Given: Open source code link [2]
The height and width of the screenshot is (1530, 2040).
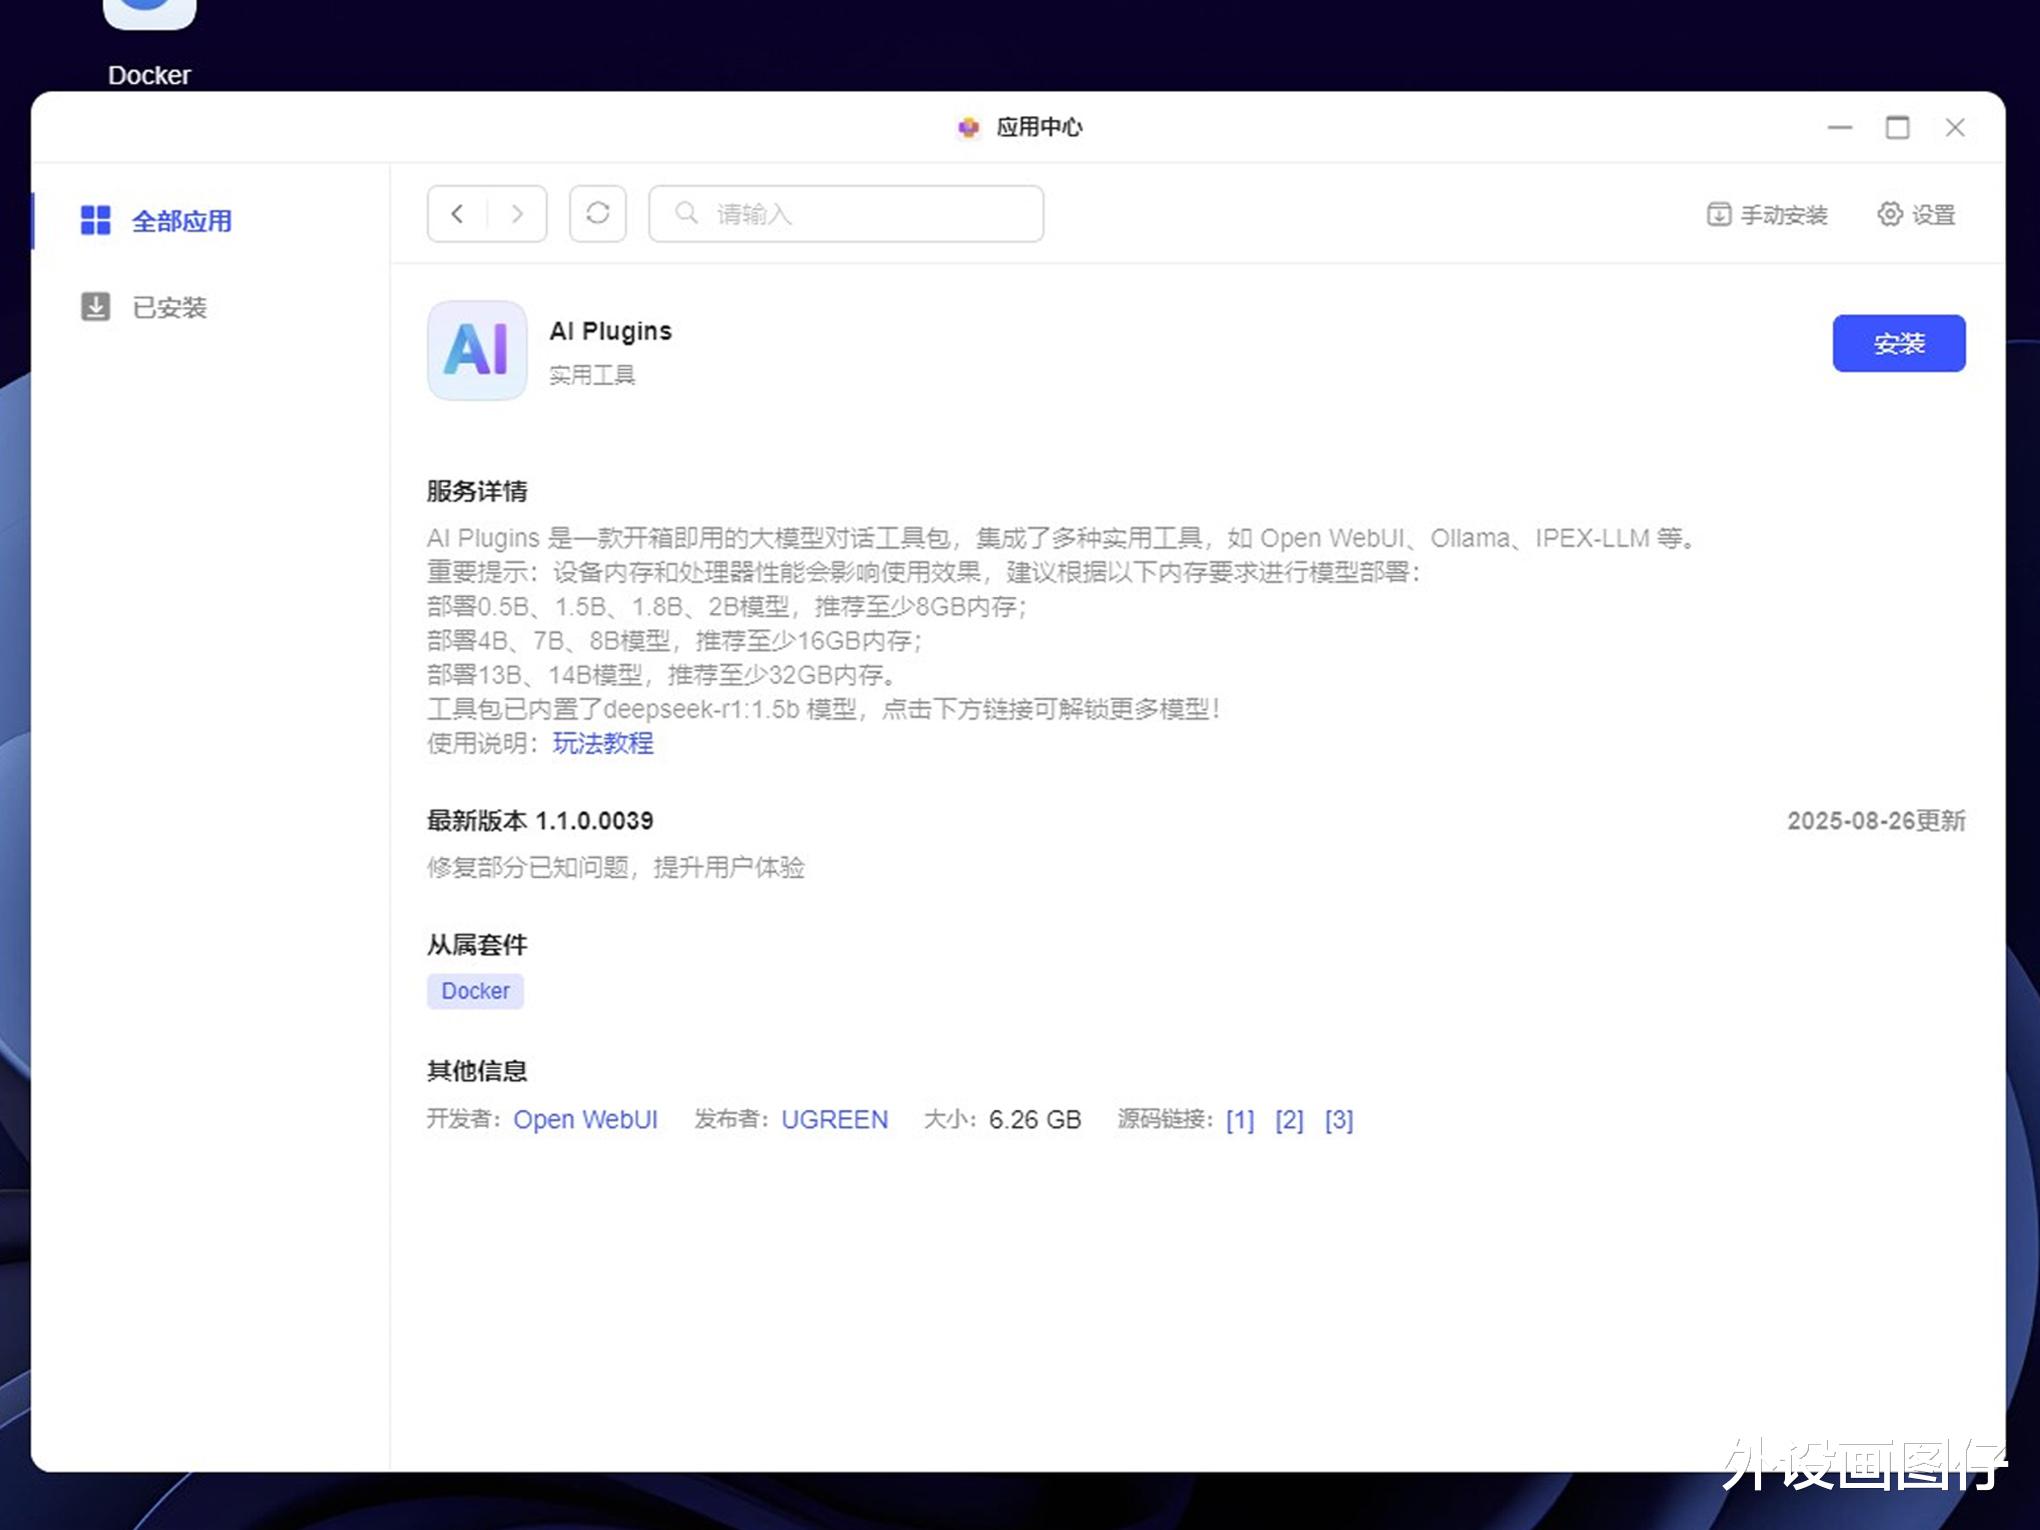Looking at the screenshot, I should tap(1289, 1120).
